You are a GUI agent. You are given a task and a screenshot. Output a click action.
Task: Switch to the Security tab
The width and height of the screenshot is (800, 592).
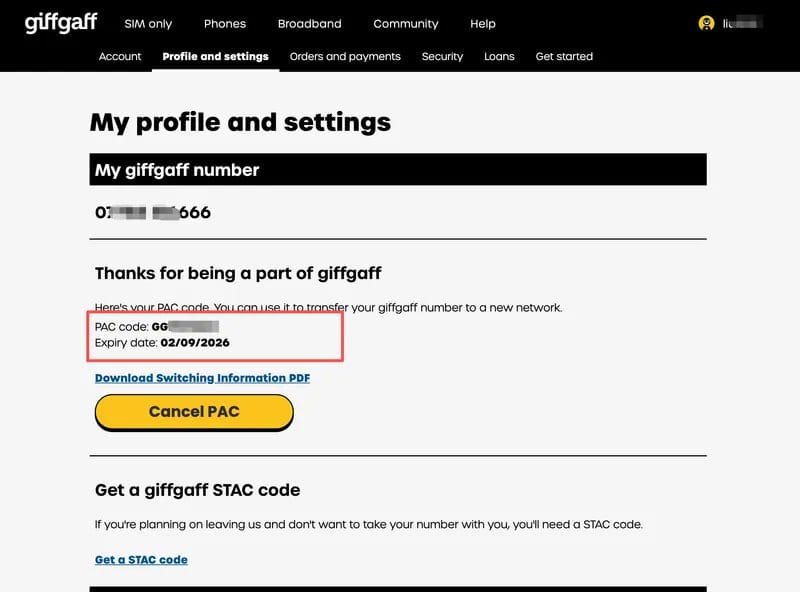point(442,56)
